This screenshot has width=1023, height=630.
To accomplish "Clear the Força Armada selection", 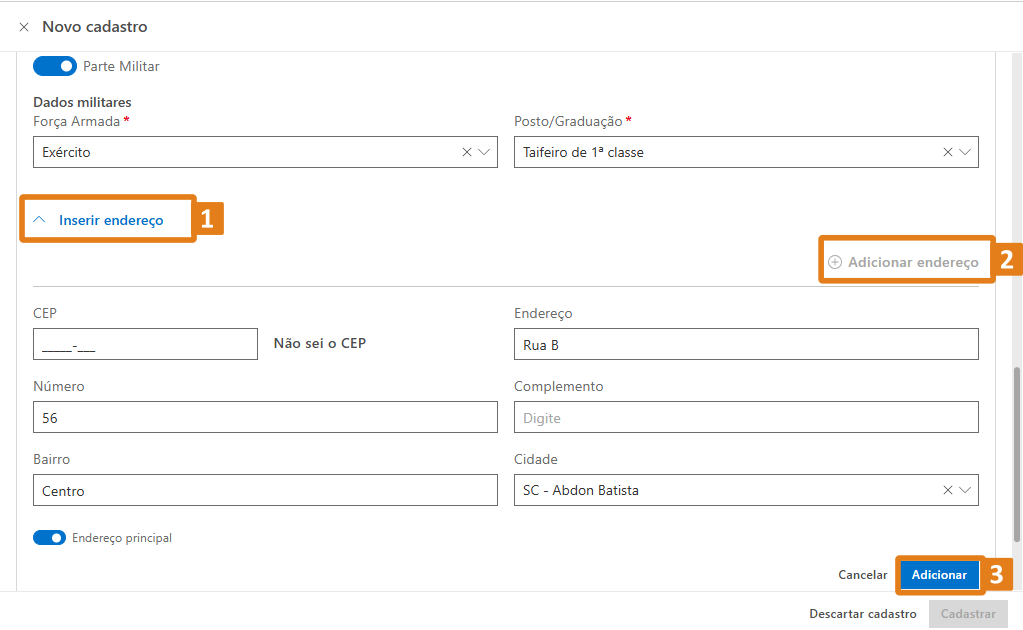I will point(466,152).
